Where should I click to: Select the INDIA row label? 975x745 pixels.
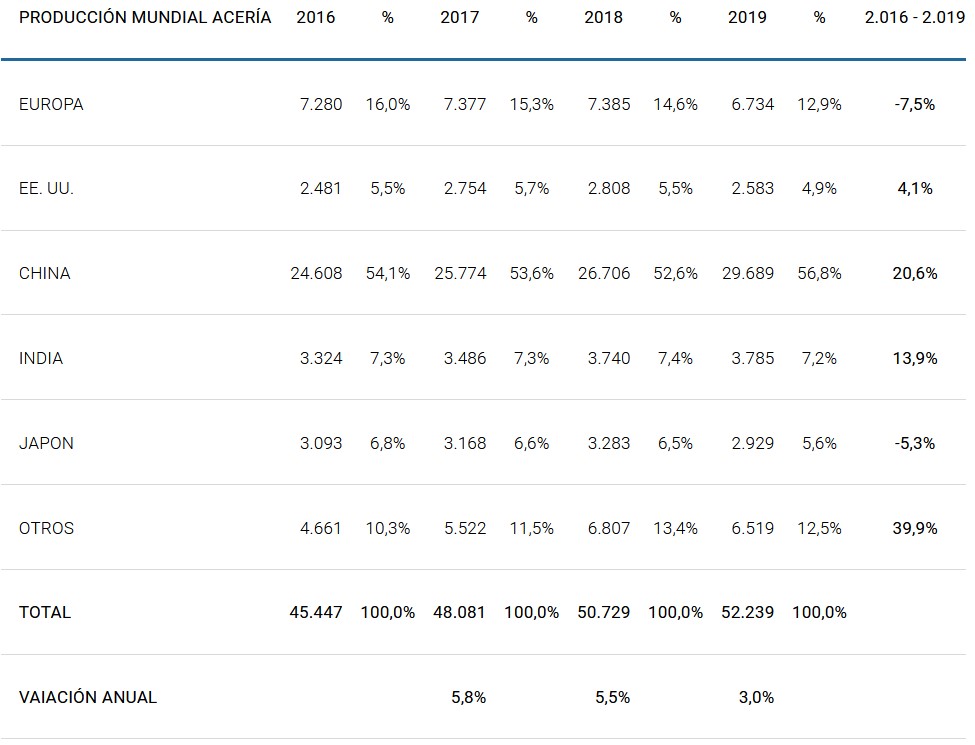point(41,358)
